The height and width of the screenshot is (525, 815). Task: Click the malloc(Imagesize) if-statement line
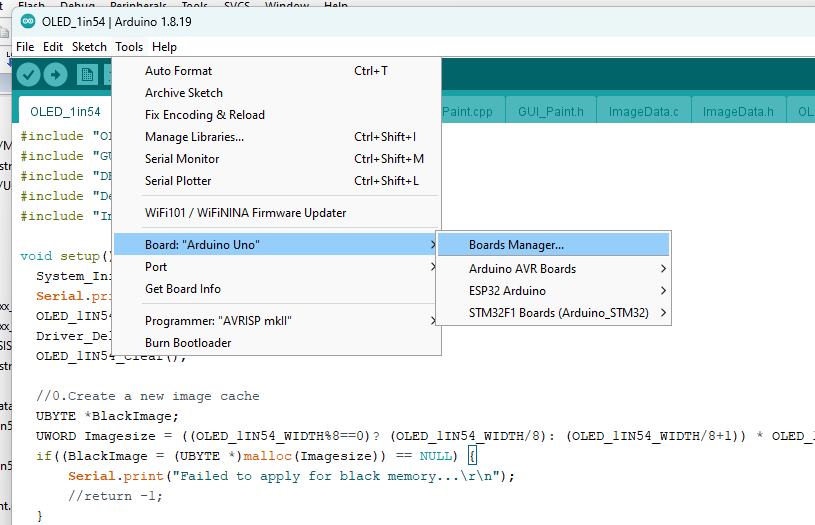(x=256, y=456)
